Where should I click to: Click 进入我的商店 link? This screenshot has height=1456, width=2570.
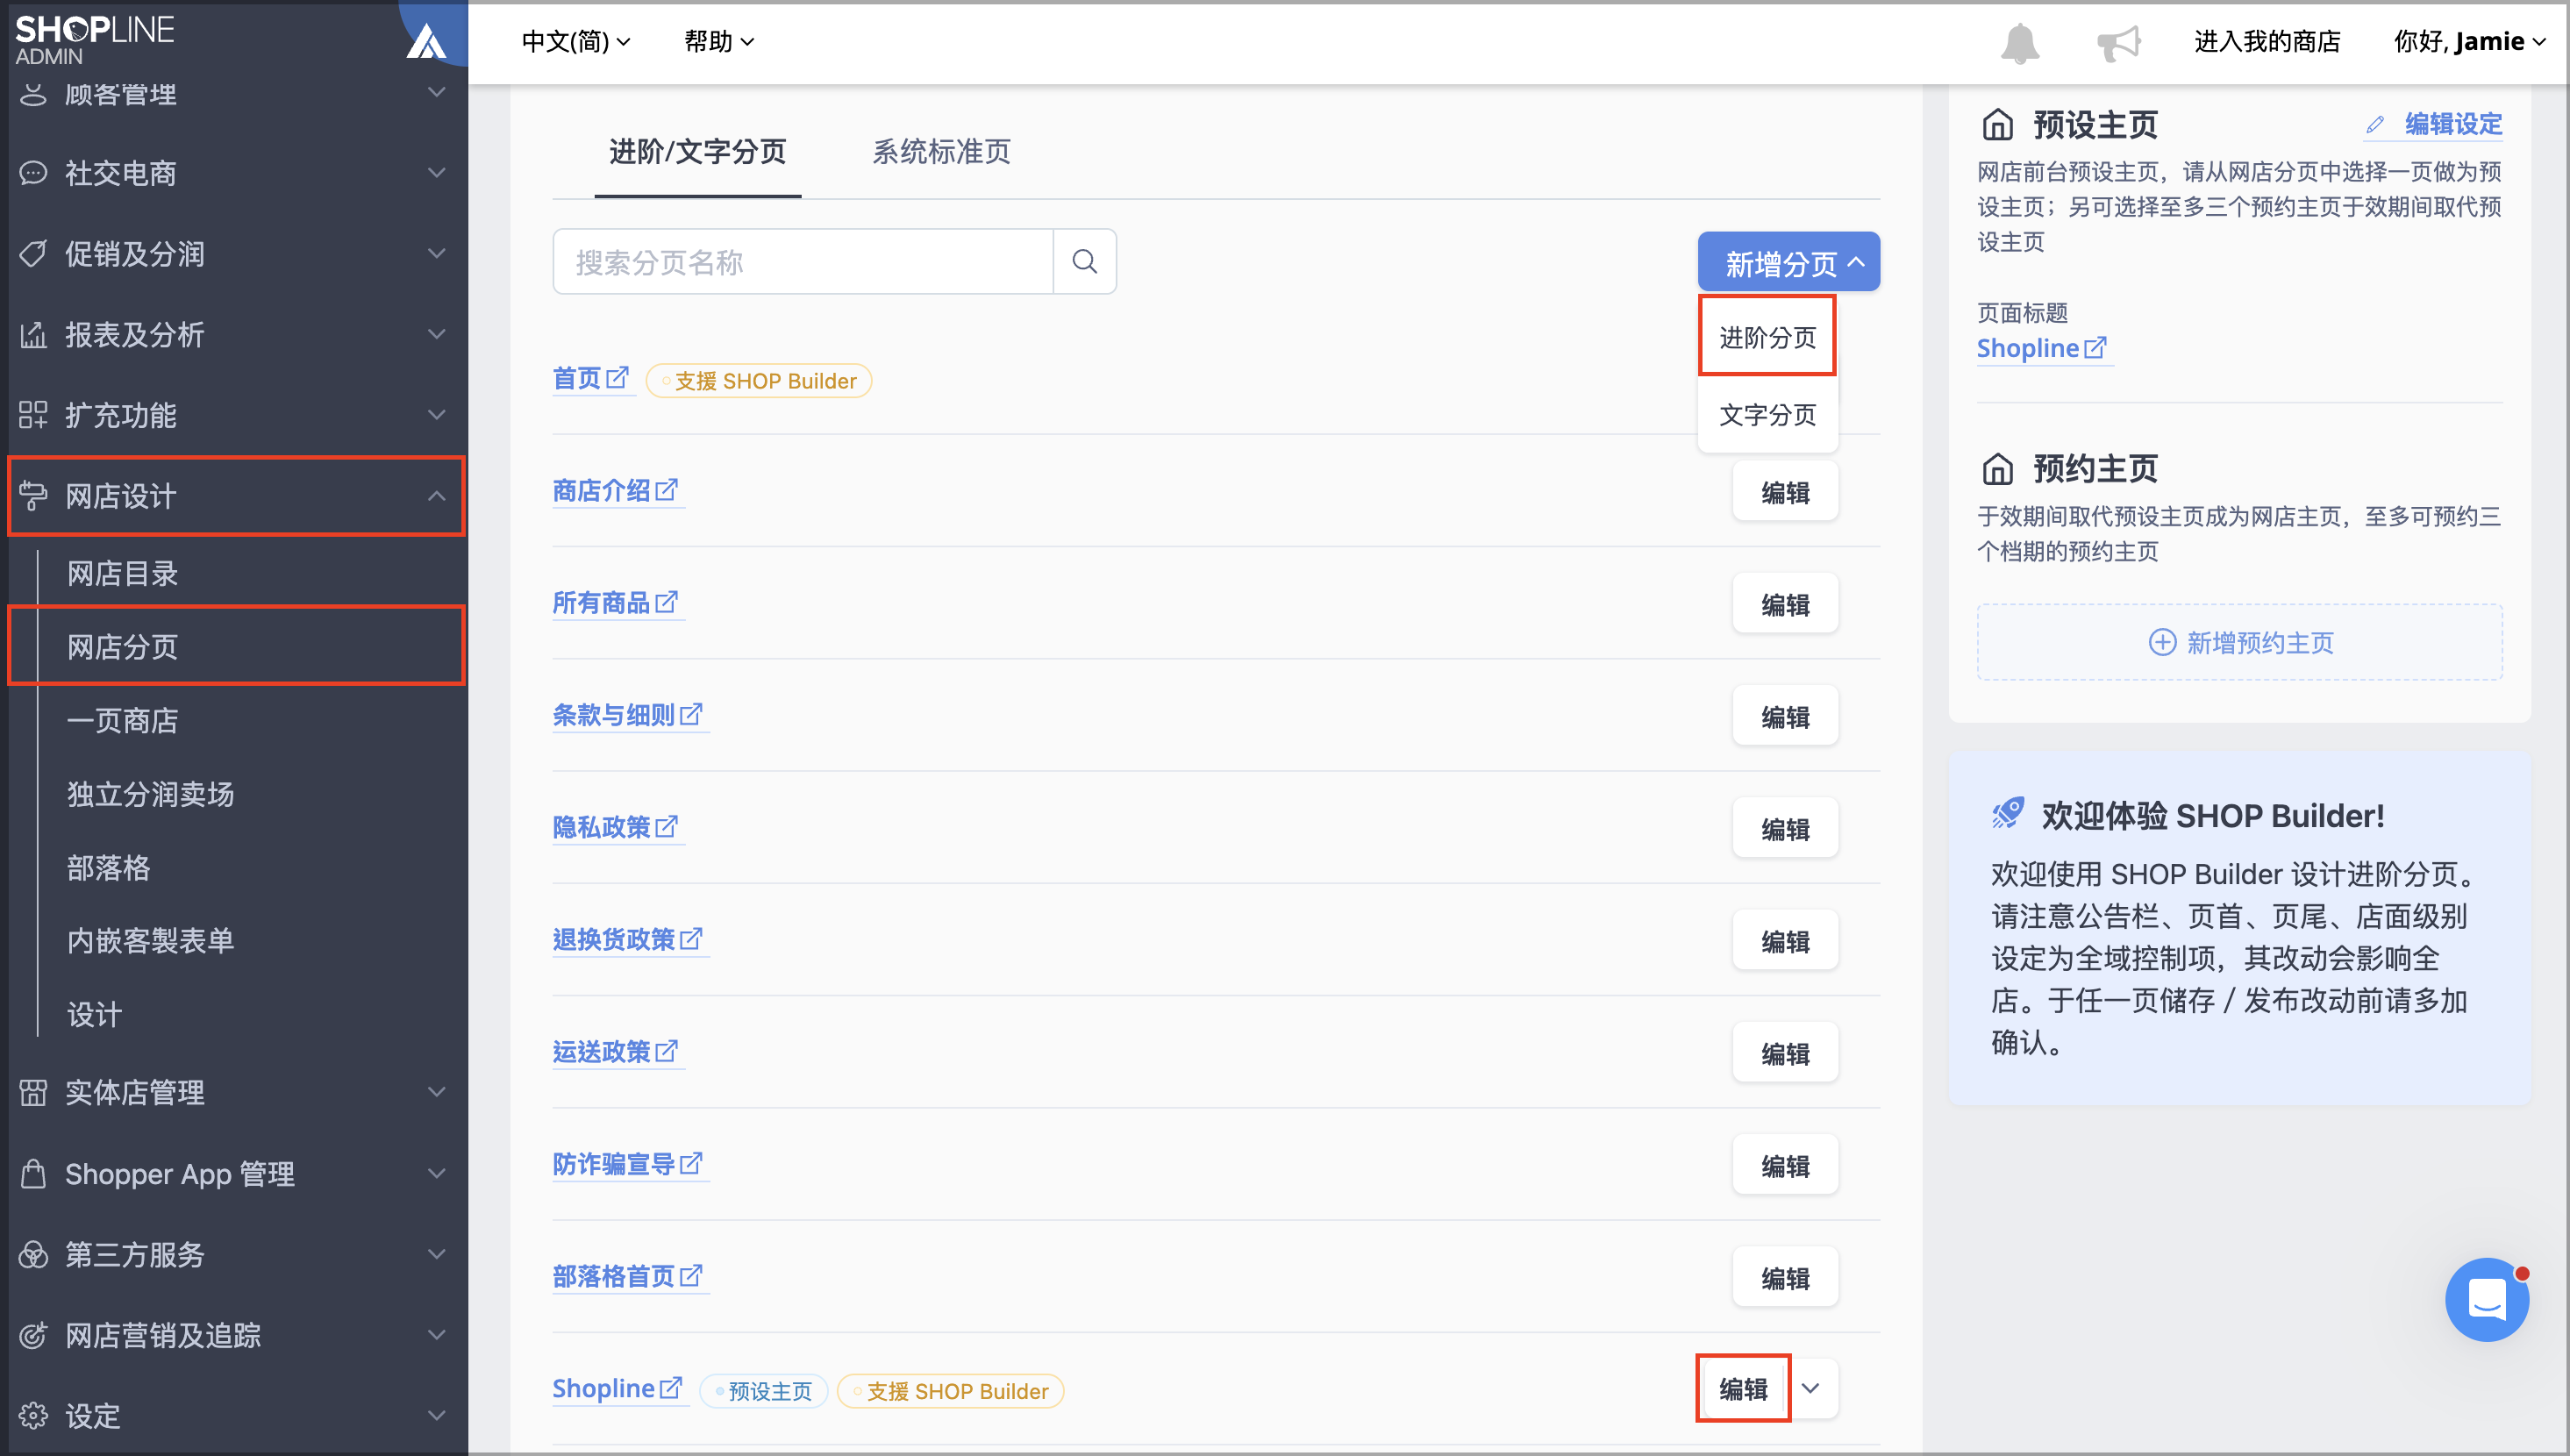click(2267, 42)
